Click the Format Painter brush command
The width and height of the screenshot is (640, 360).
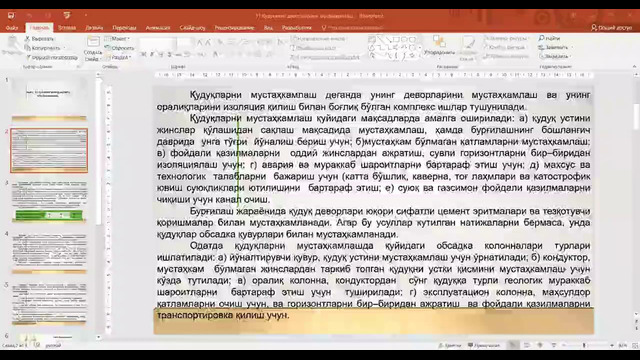[51, 58]
